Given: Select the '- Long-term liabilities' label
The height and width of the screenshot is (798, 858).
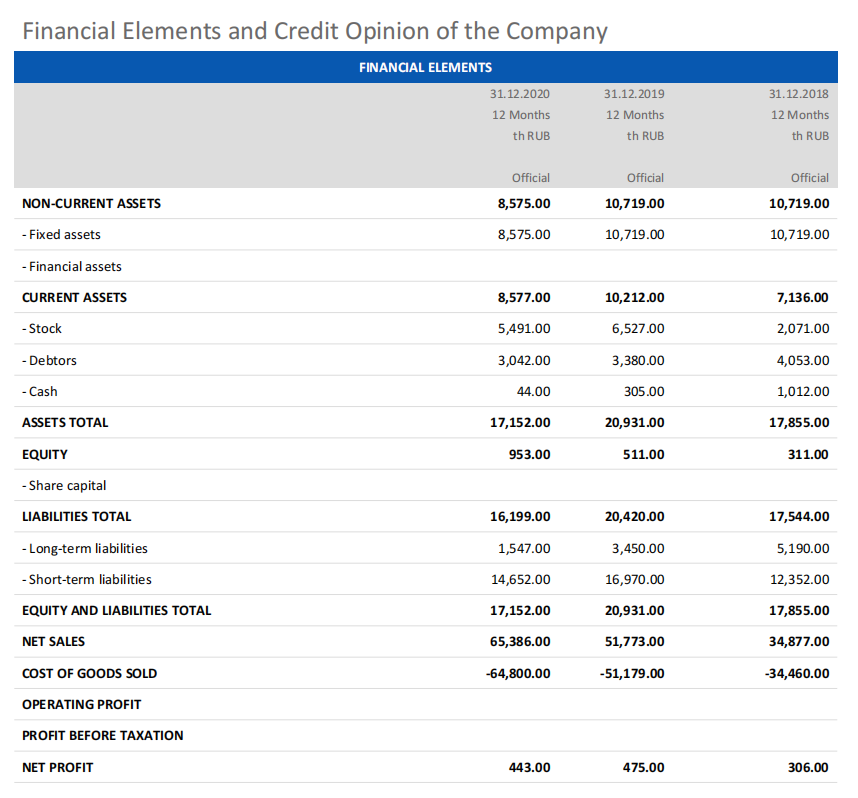Looking at the screenshot, I should (85, 549).
